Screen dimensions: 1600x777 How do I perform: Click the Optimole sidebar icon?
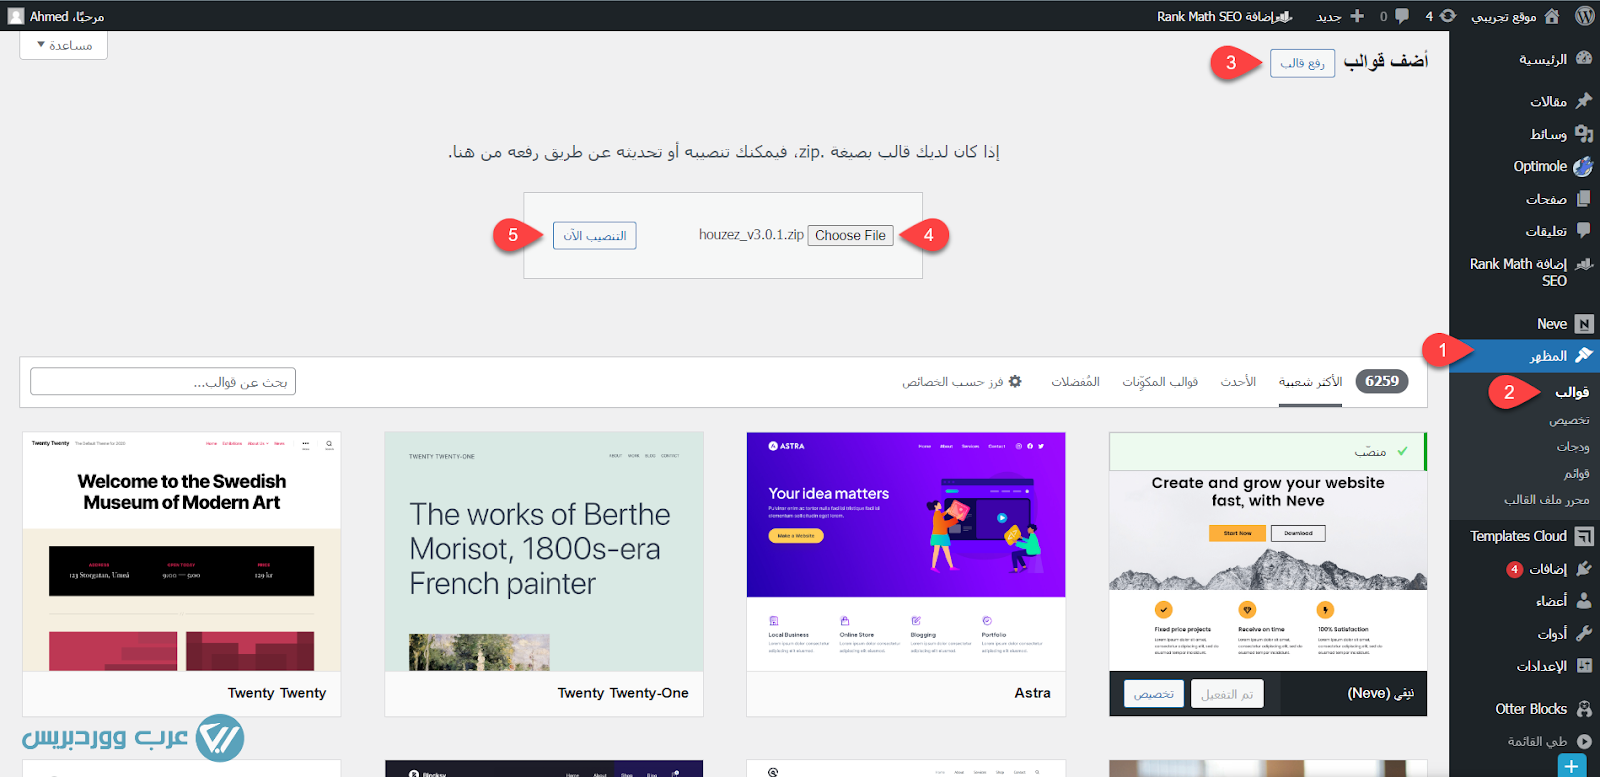(1583, 167)
